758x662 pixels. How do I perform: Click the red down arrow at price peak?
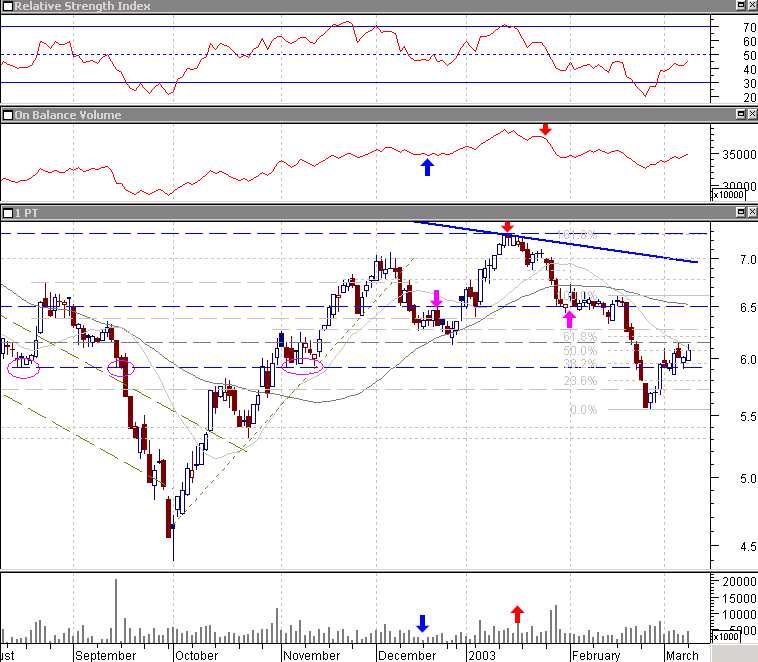507,227
